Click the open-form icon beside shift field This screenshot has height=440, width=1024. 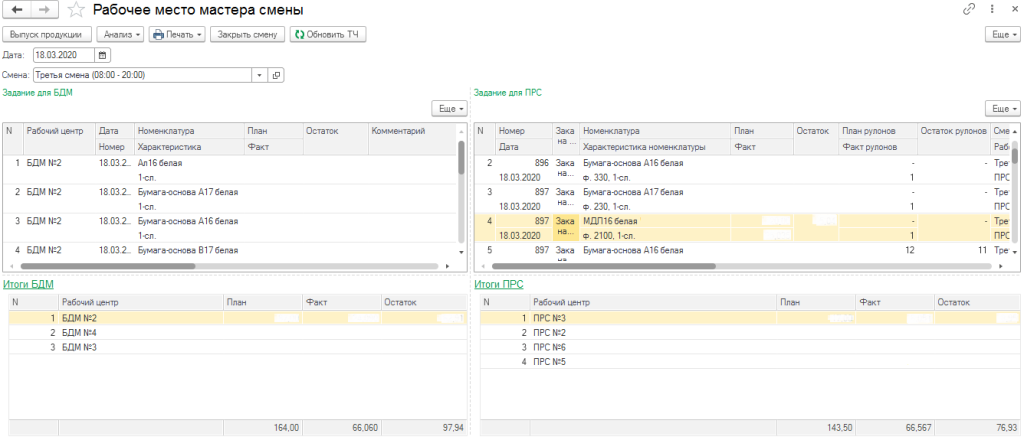[x=276, y=75]
